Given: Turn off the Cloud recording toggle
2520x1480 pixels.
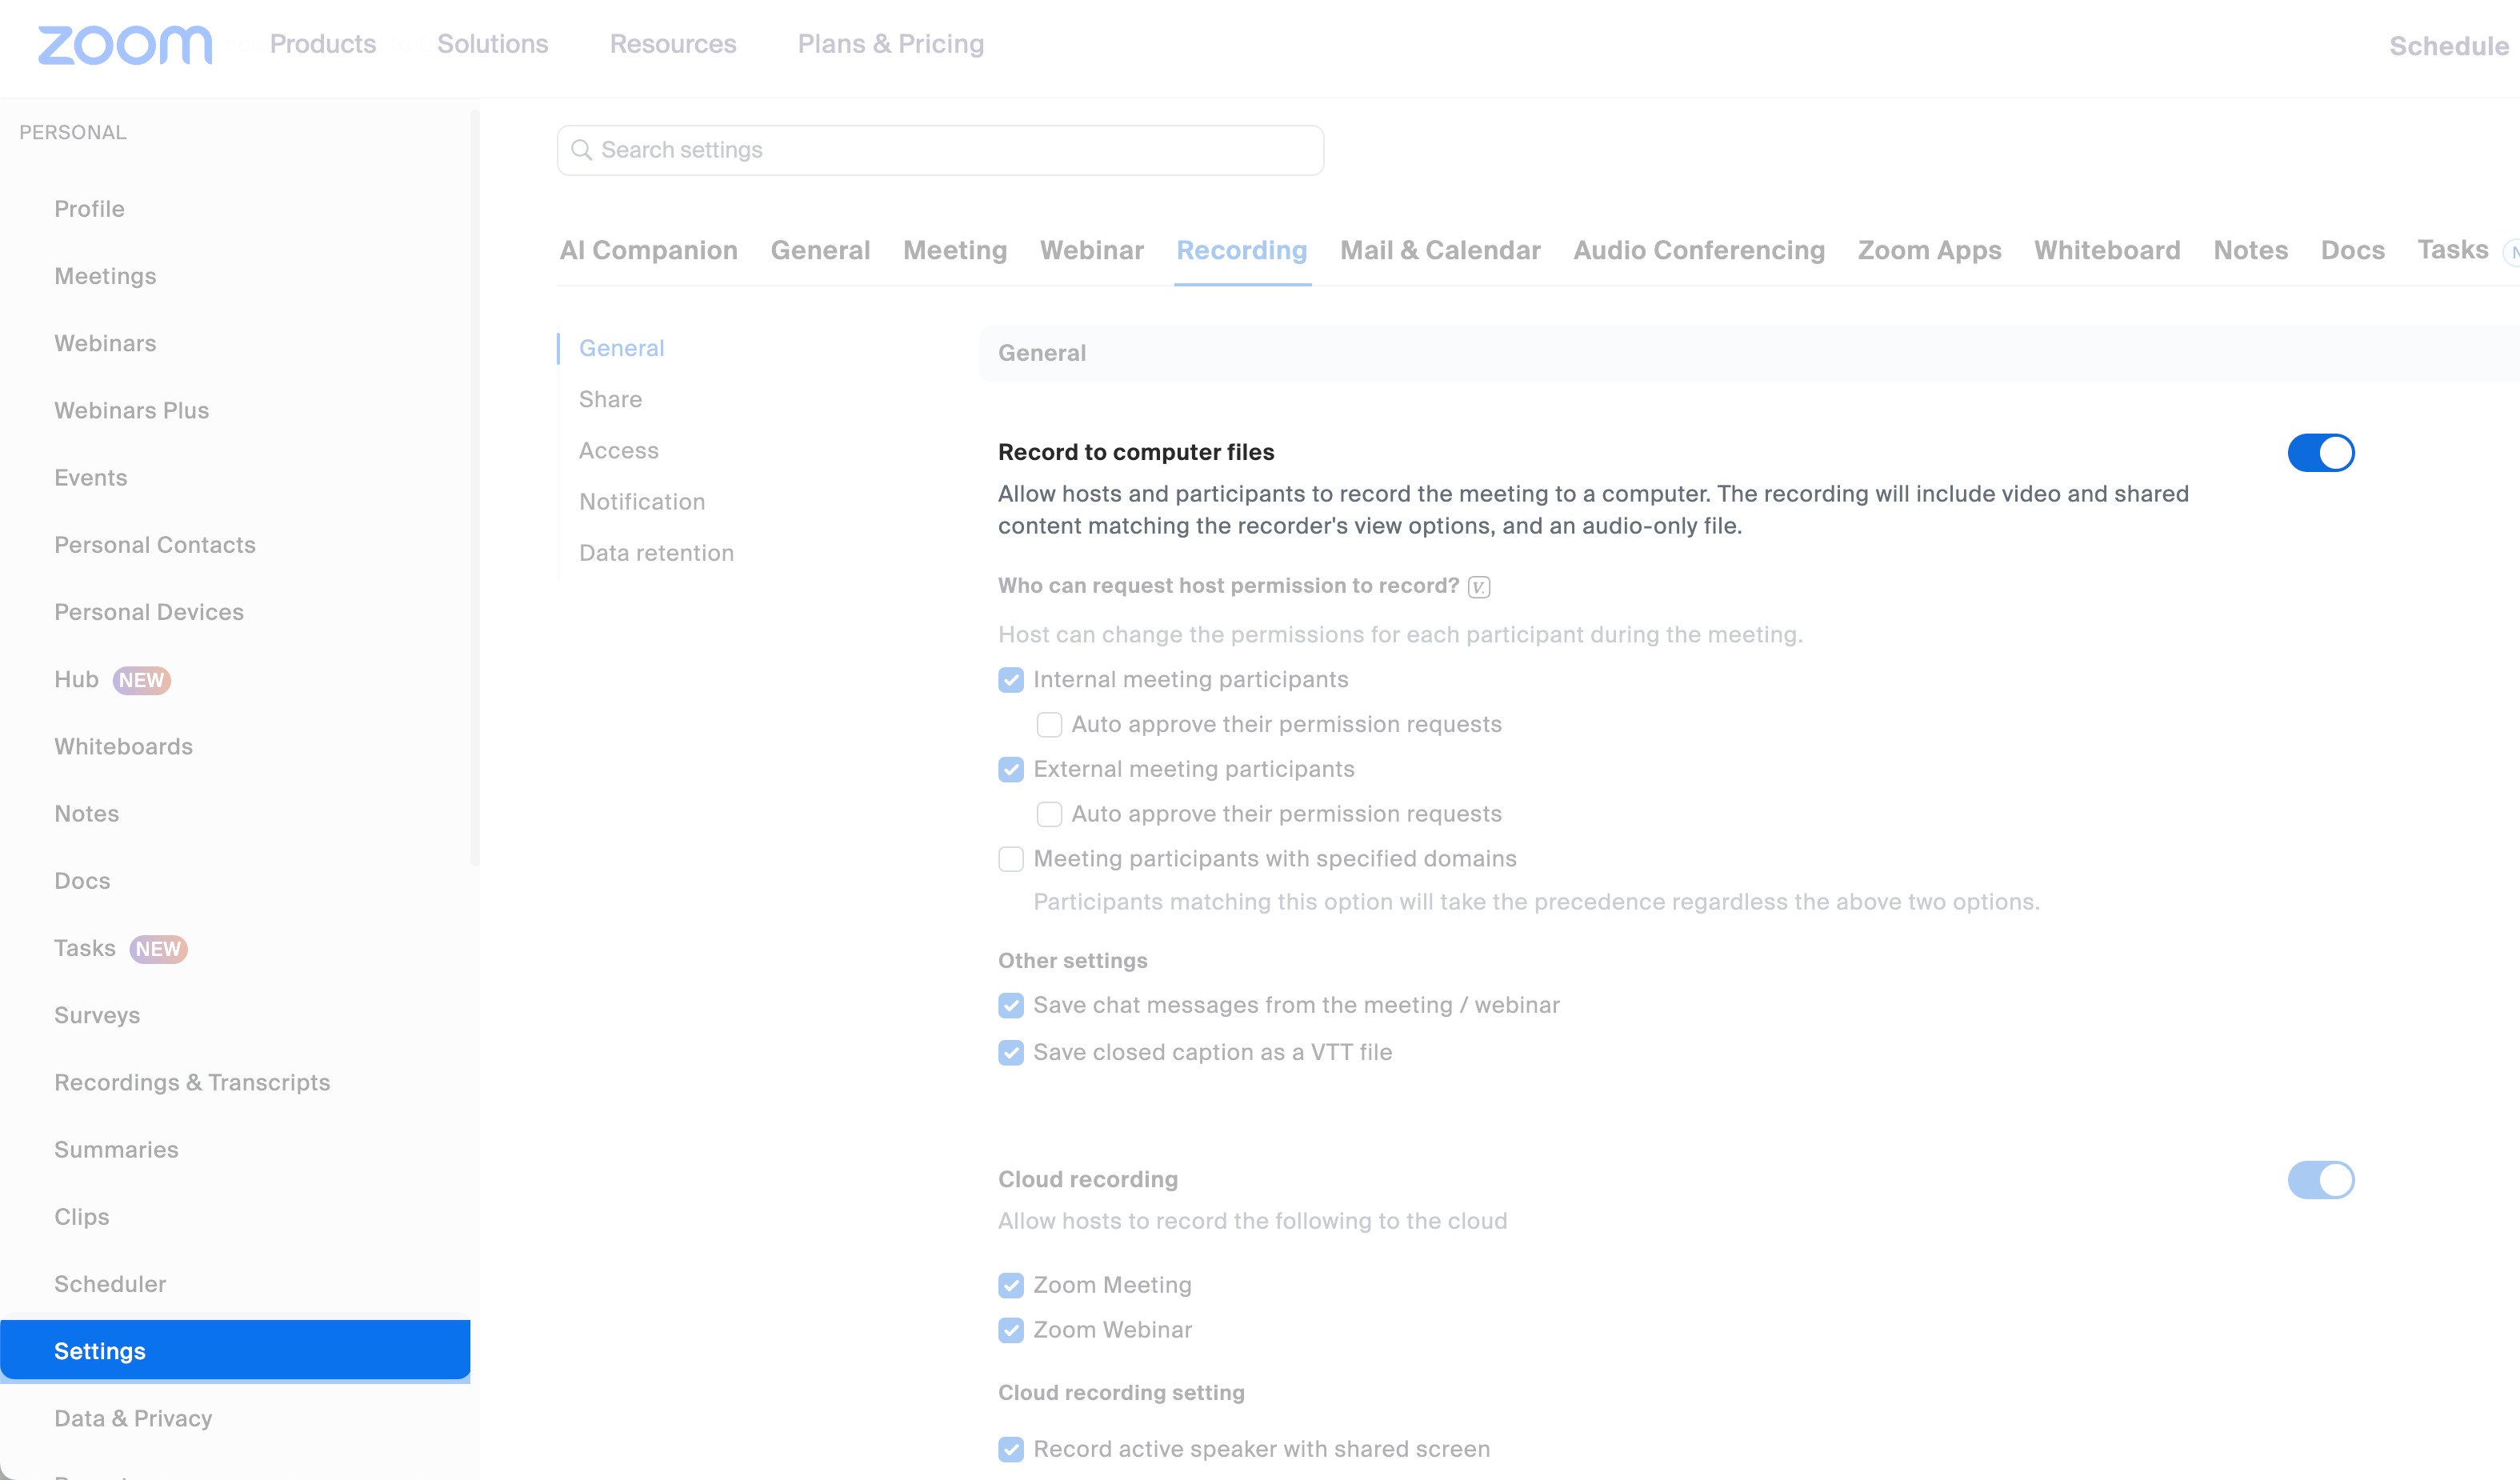Looking at the screenshot, I should pos(2321,1179).
